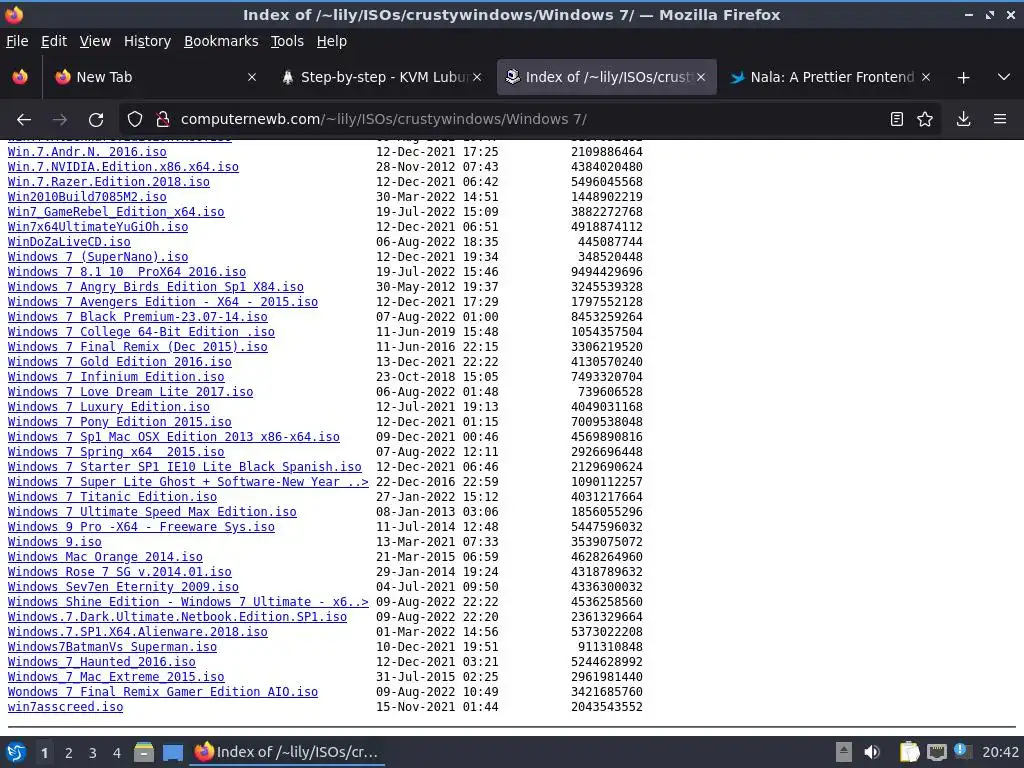
Task: Open the Firefox hamburger application menu
Action: click(x=1000, y=120)
